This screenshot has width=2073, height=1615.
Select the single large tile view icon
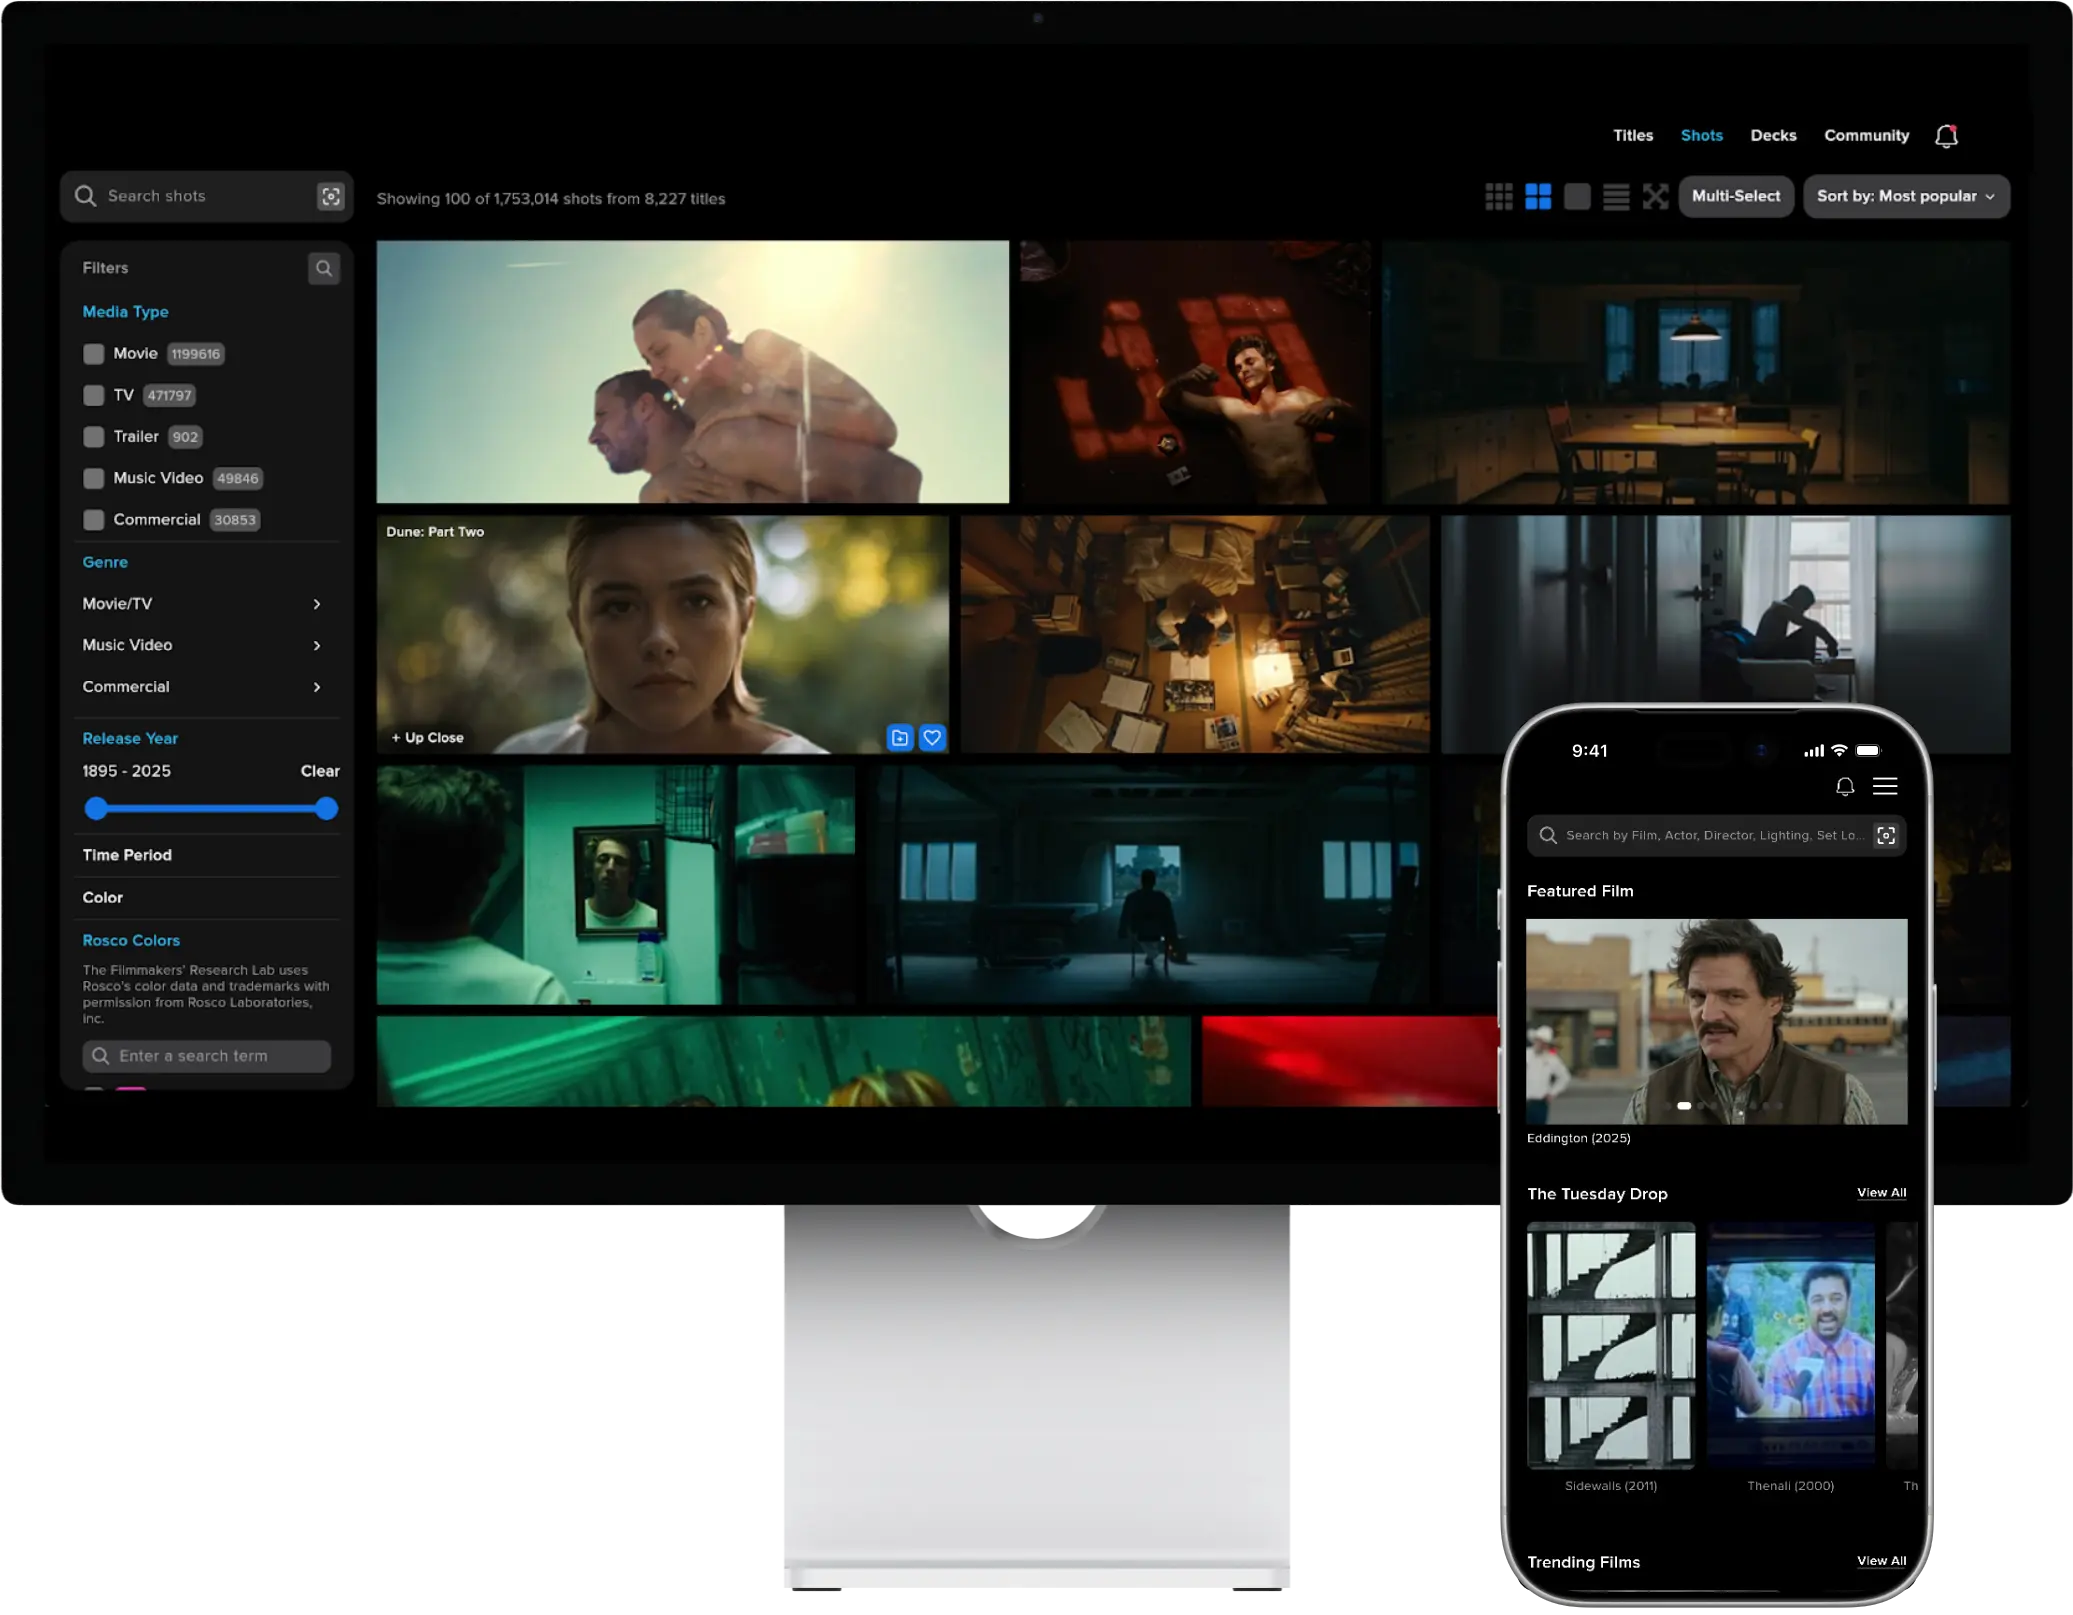point(1577,197)
